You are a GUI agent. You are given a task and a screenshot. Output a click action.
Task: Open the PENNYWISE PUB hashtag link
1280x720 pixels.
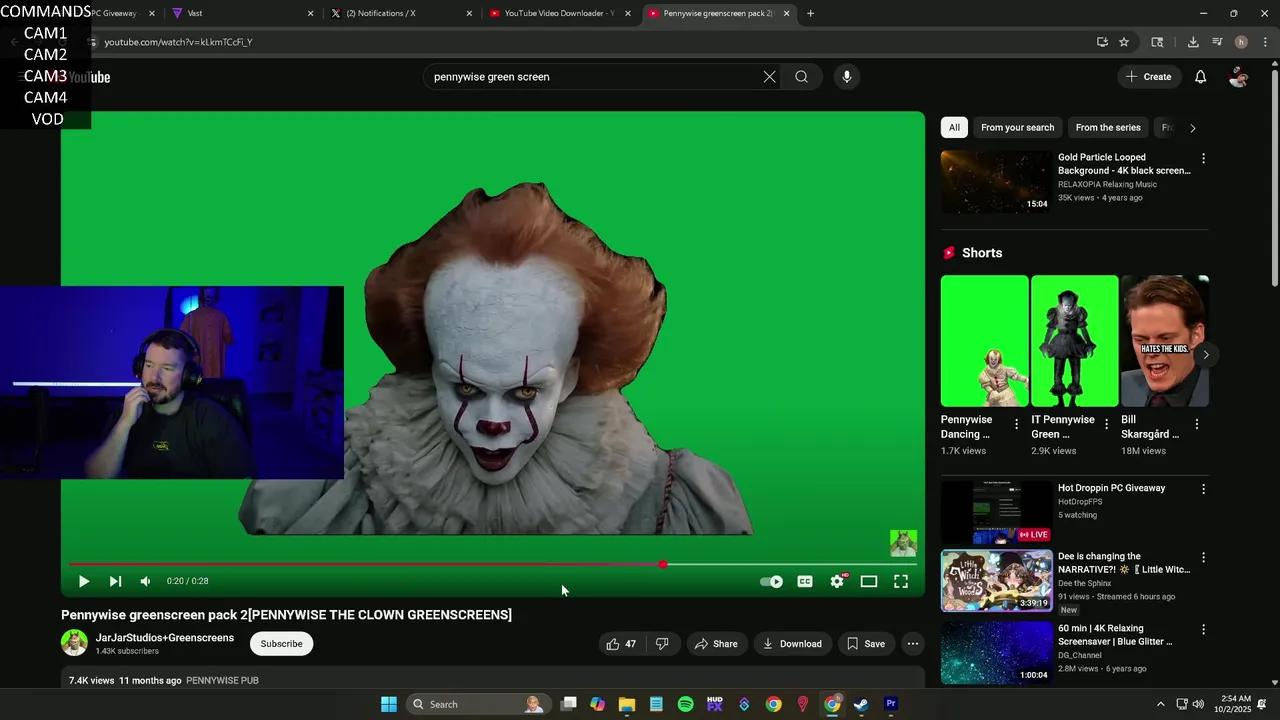coord(222,681)
